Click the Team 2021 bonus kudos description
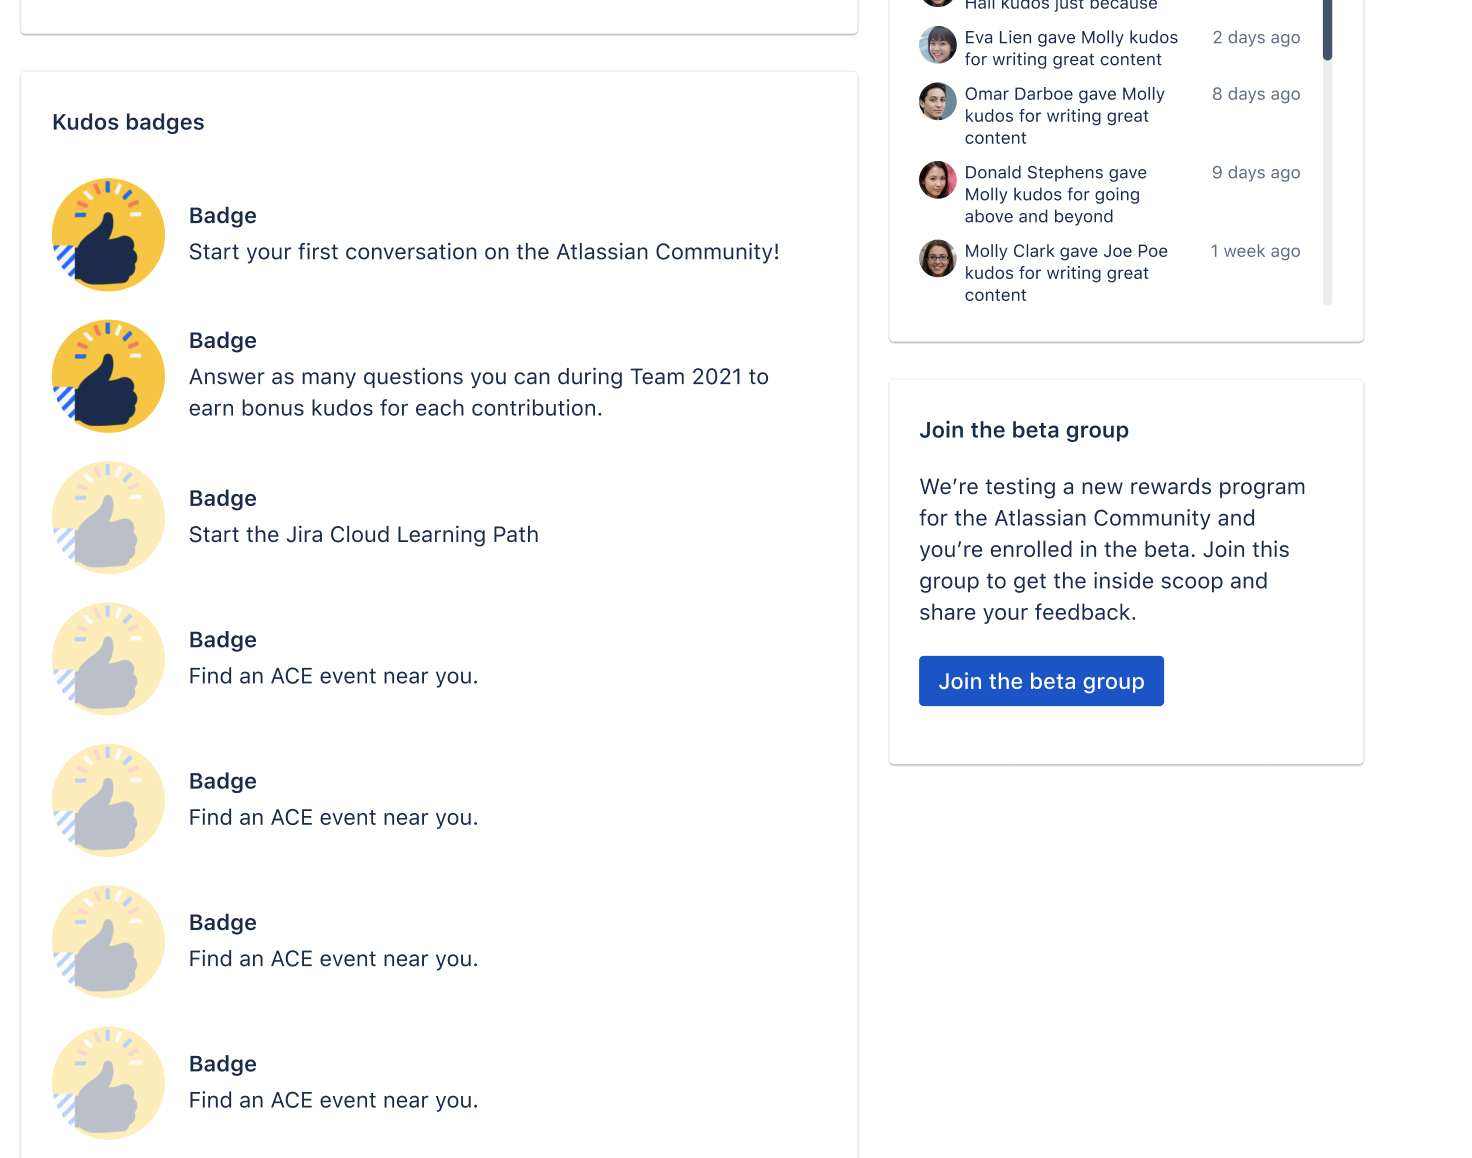Image resolution: width=1472 pixels, height=1158 pixels. (479, 392)
